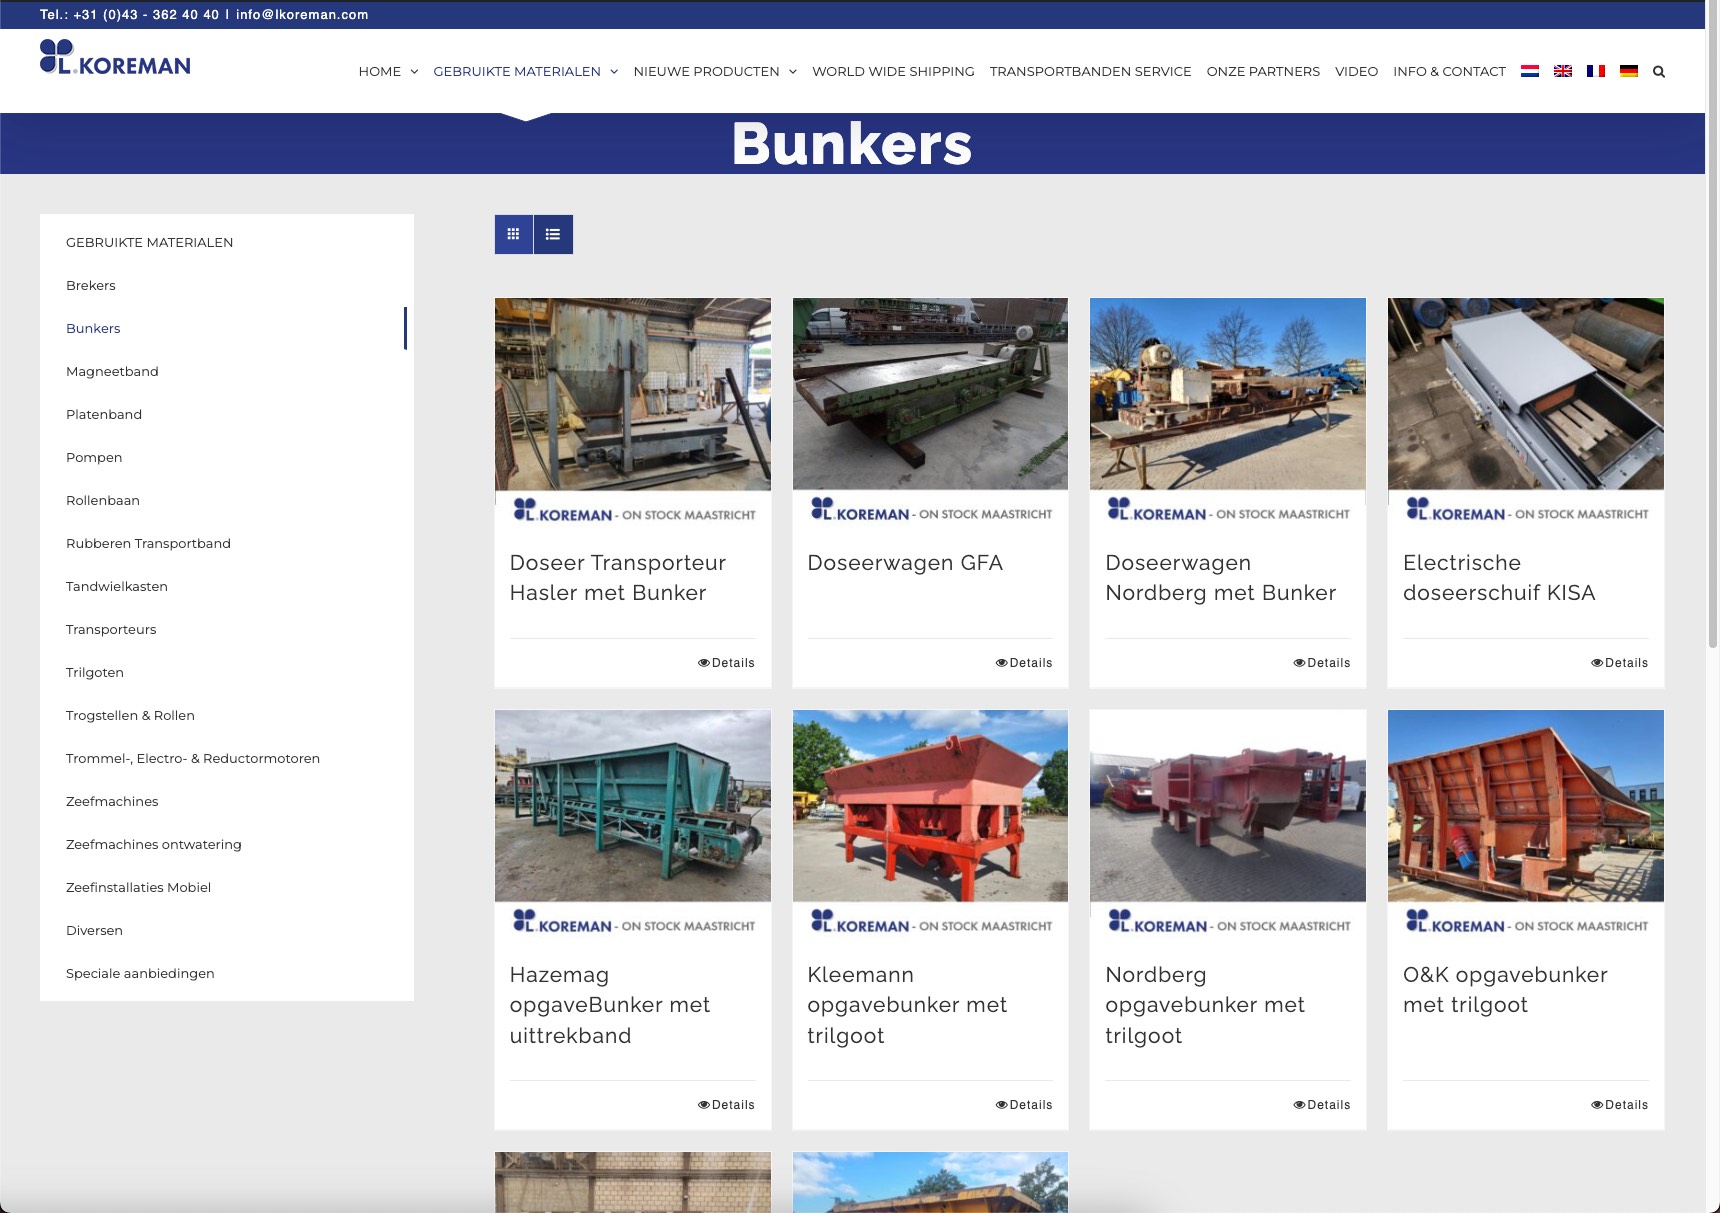The width and height of the screenshot is (1720, 1213).
Task: Click Hazemag opgaveBunker met uittrekband title
Action: (x=610, y=1005)
